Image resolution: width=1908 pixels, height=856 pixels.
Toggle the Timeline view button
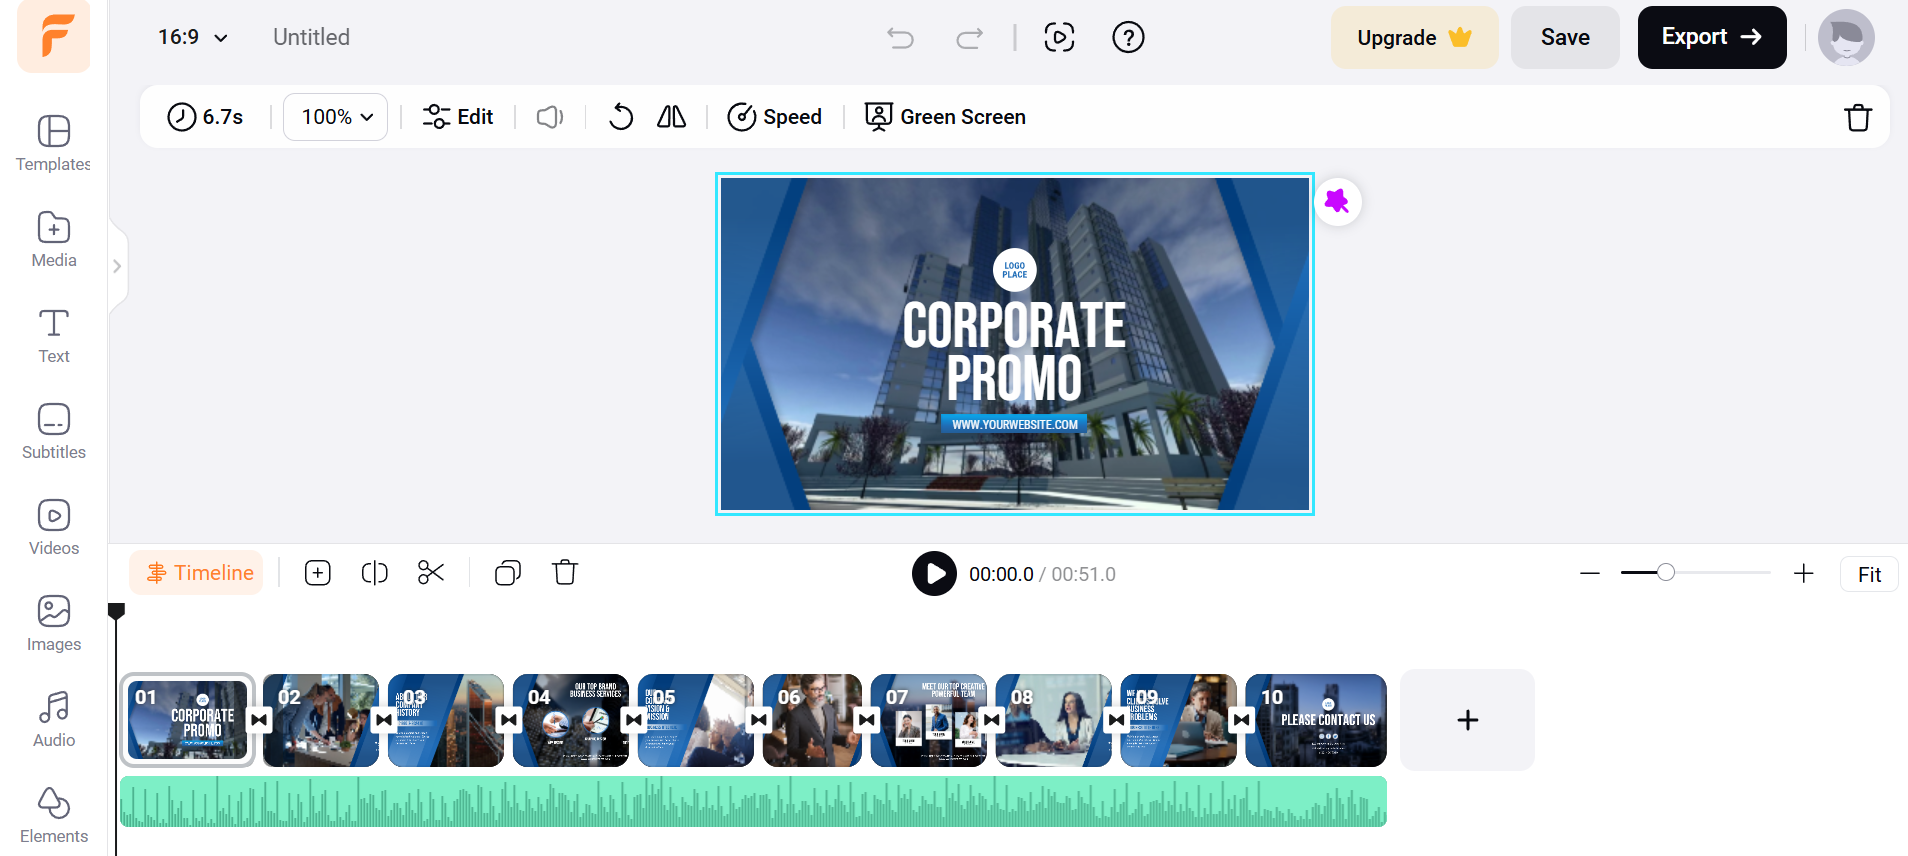click(x=197, y=573)
